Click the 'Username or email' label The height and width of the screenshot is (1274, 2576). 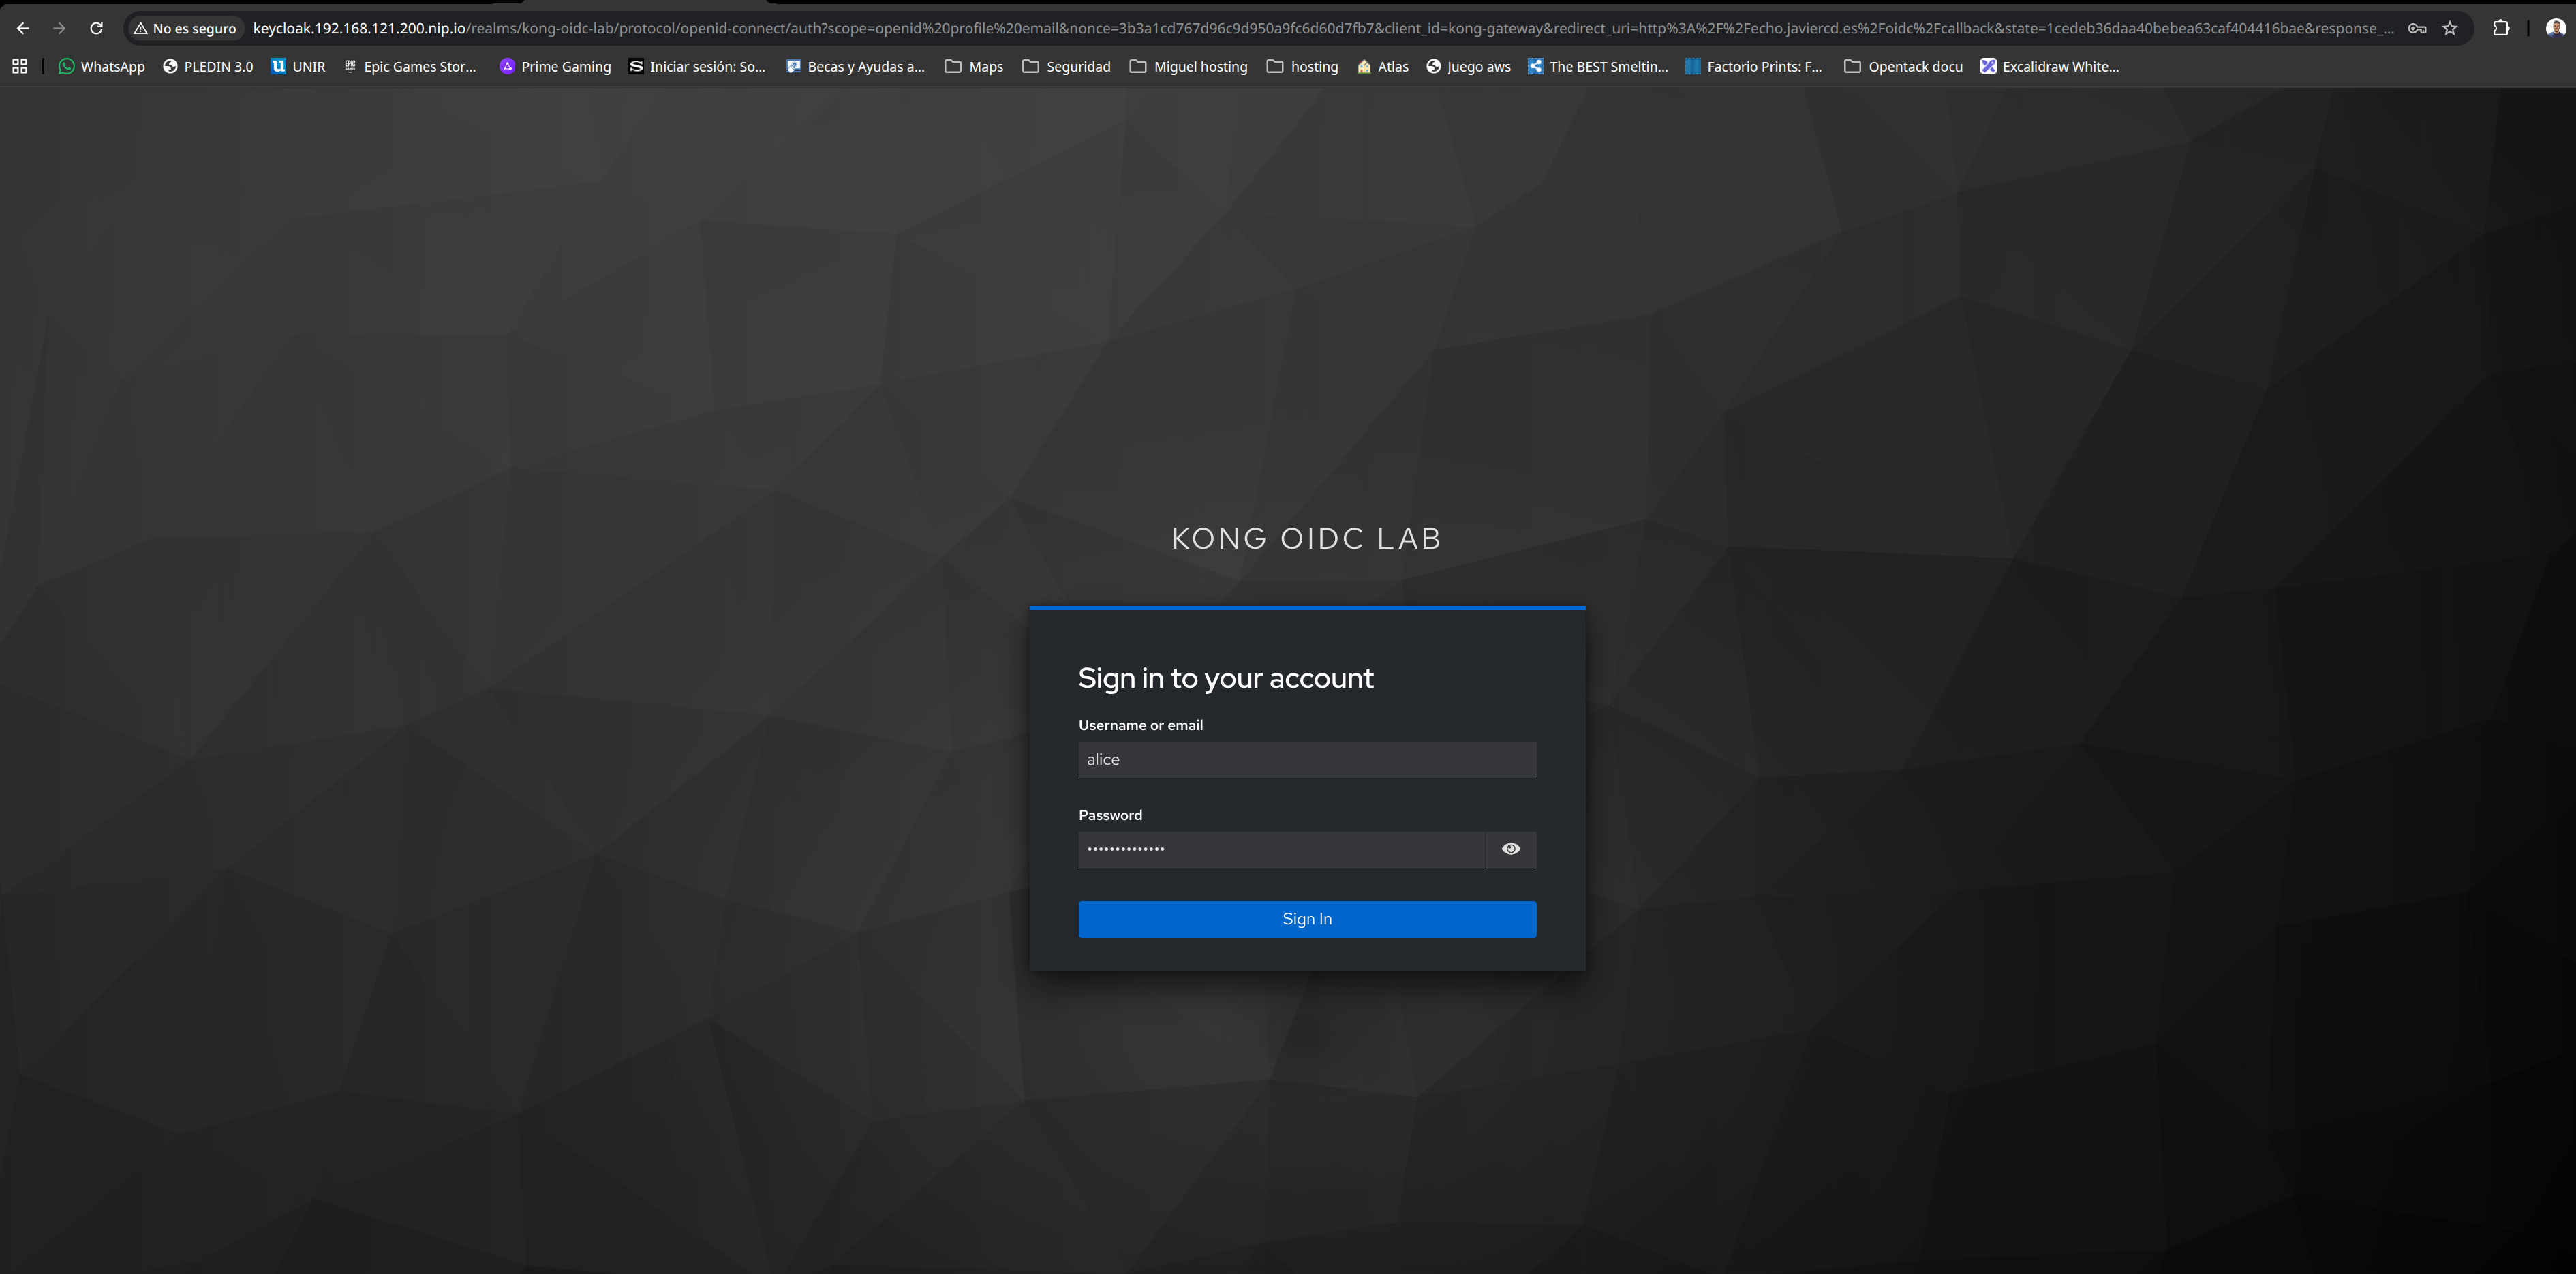(1141, 725)
